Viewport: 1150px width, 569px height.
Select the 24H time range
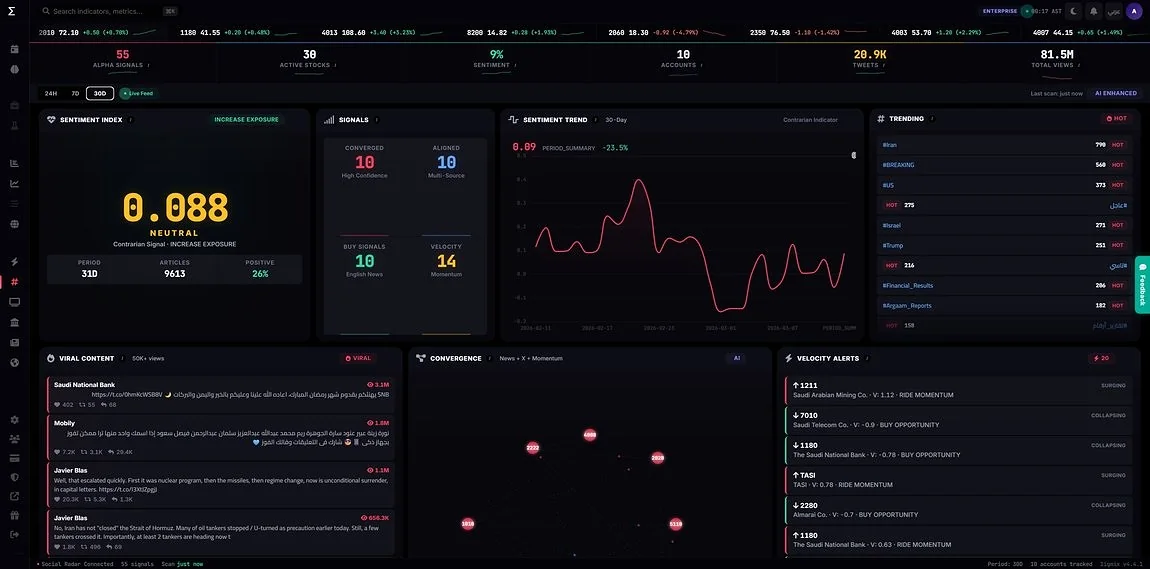click(x=51, y=93)
